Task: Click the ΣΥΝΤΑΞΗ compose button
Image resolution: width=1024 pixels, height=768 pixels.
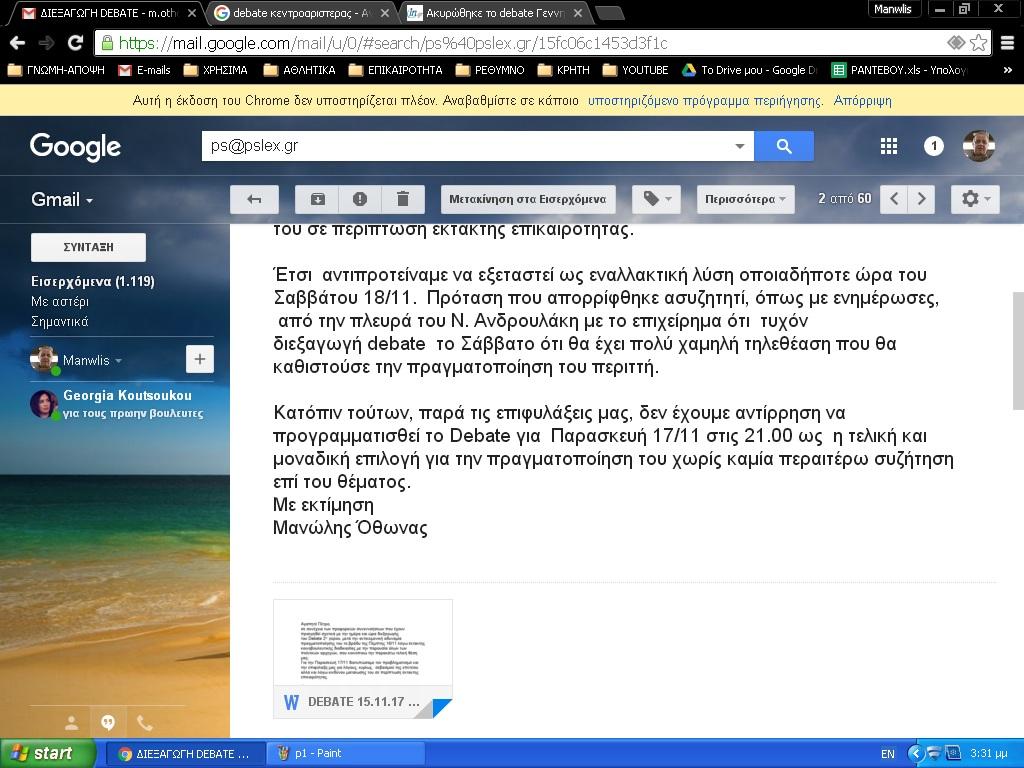Action: [88, 247]
